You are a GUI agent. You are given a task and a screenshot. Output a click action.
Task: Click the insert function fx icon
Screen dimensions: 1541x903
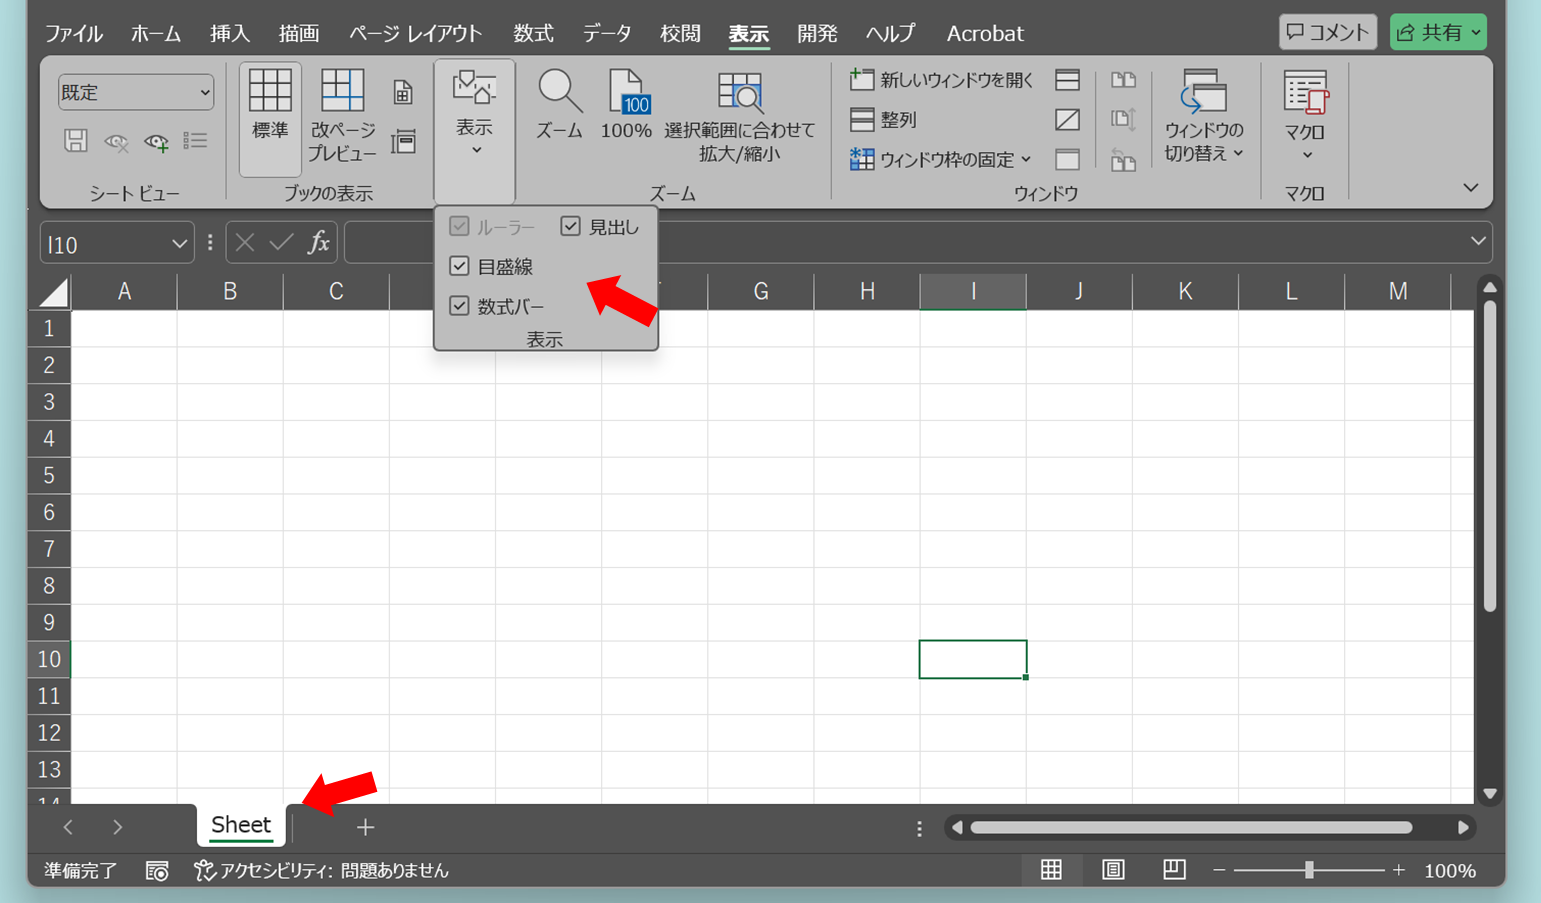[318, 243]
